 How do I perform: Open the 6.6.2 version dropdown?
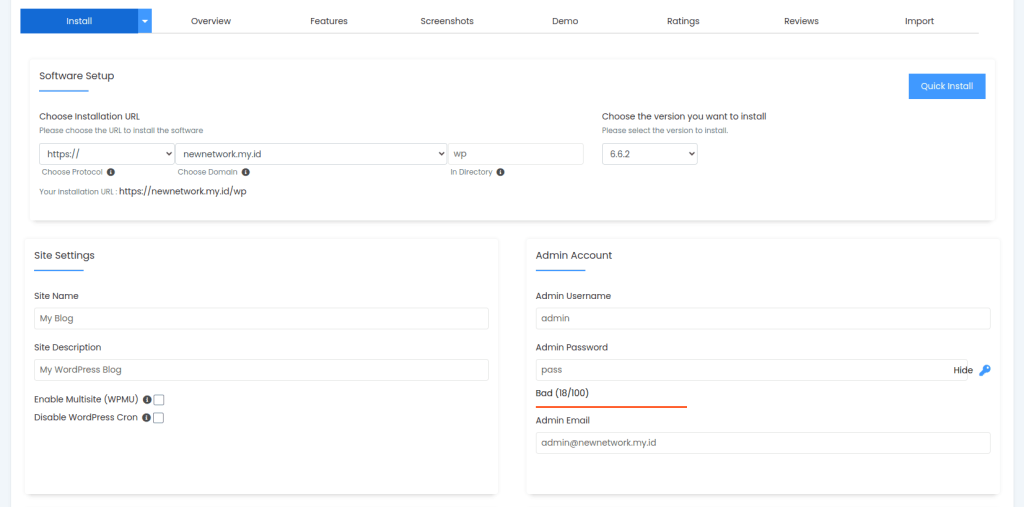[650, 154]
